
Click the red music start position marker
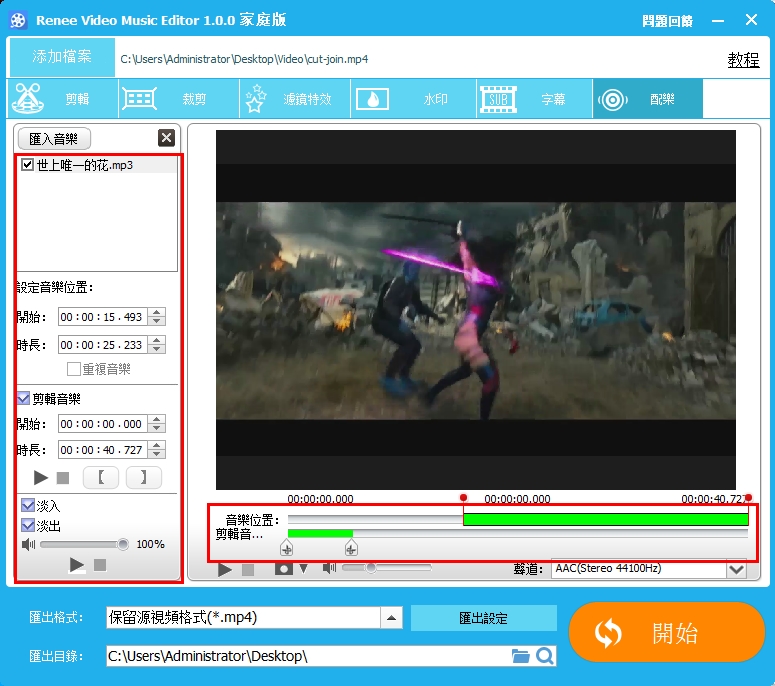[463, 498]
